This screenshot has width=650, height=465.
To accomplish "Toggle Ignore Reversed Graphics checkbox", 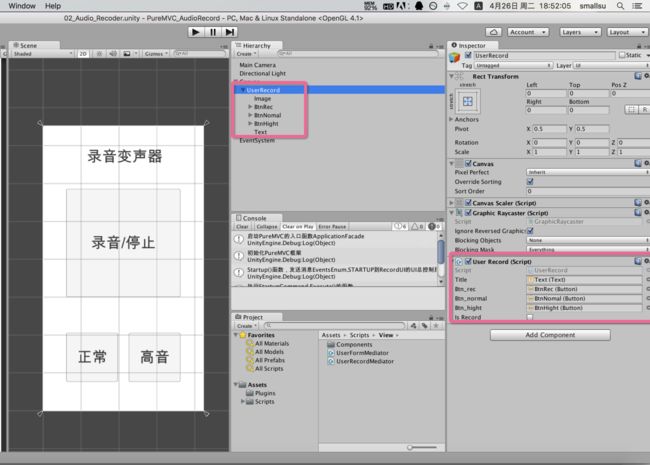I will coord(530,230).
